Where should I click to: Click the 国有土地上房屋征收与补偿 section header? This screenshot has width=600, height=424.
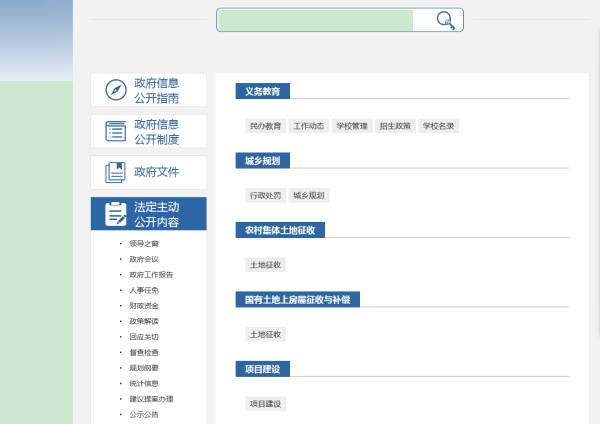pos(296,299)
